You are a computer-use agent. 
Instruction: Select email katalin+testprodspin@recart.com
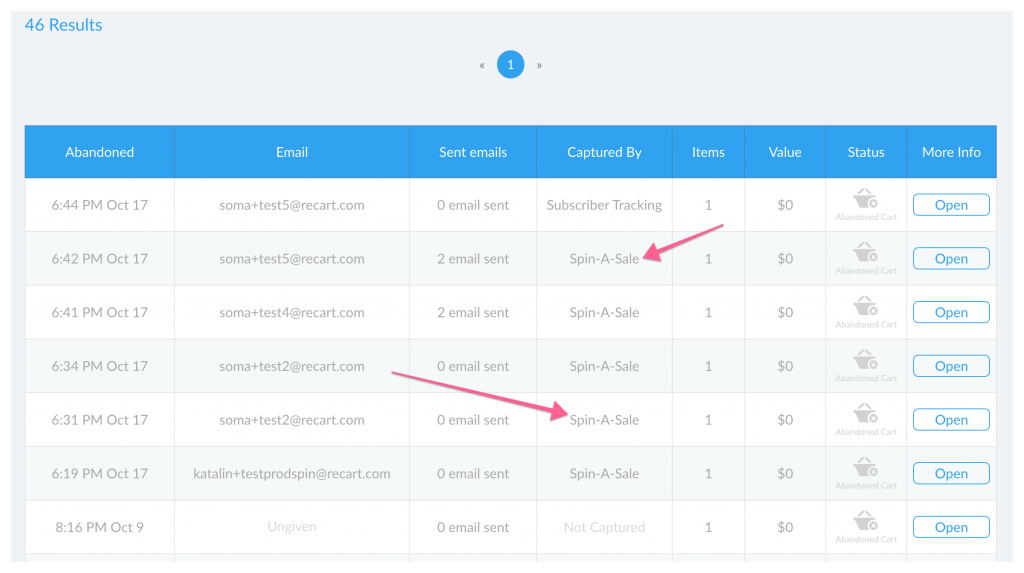click(x=292, y=474)
